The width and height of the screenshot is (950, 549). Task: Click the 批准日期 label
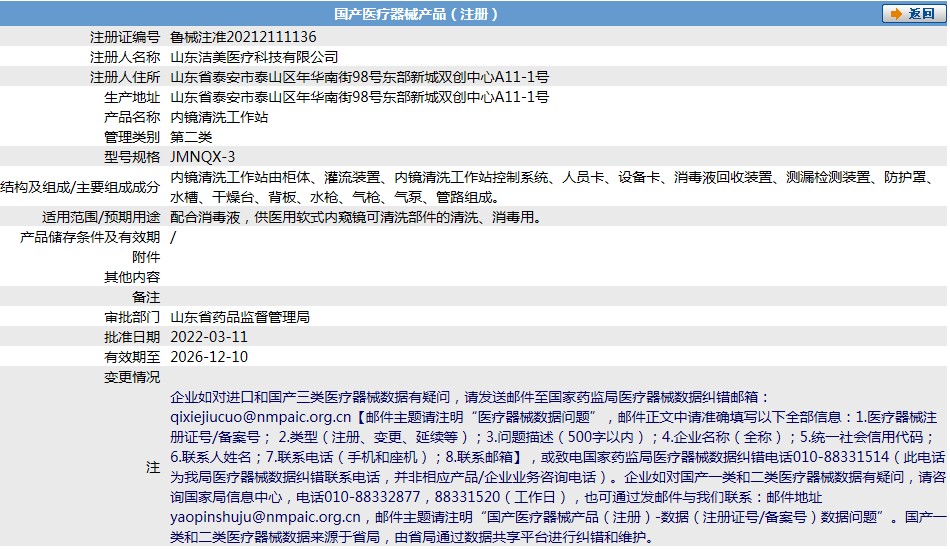132,337
